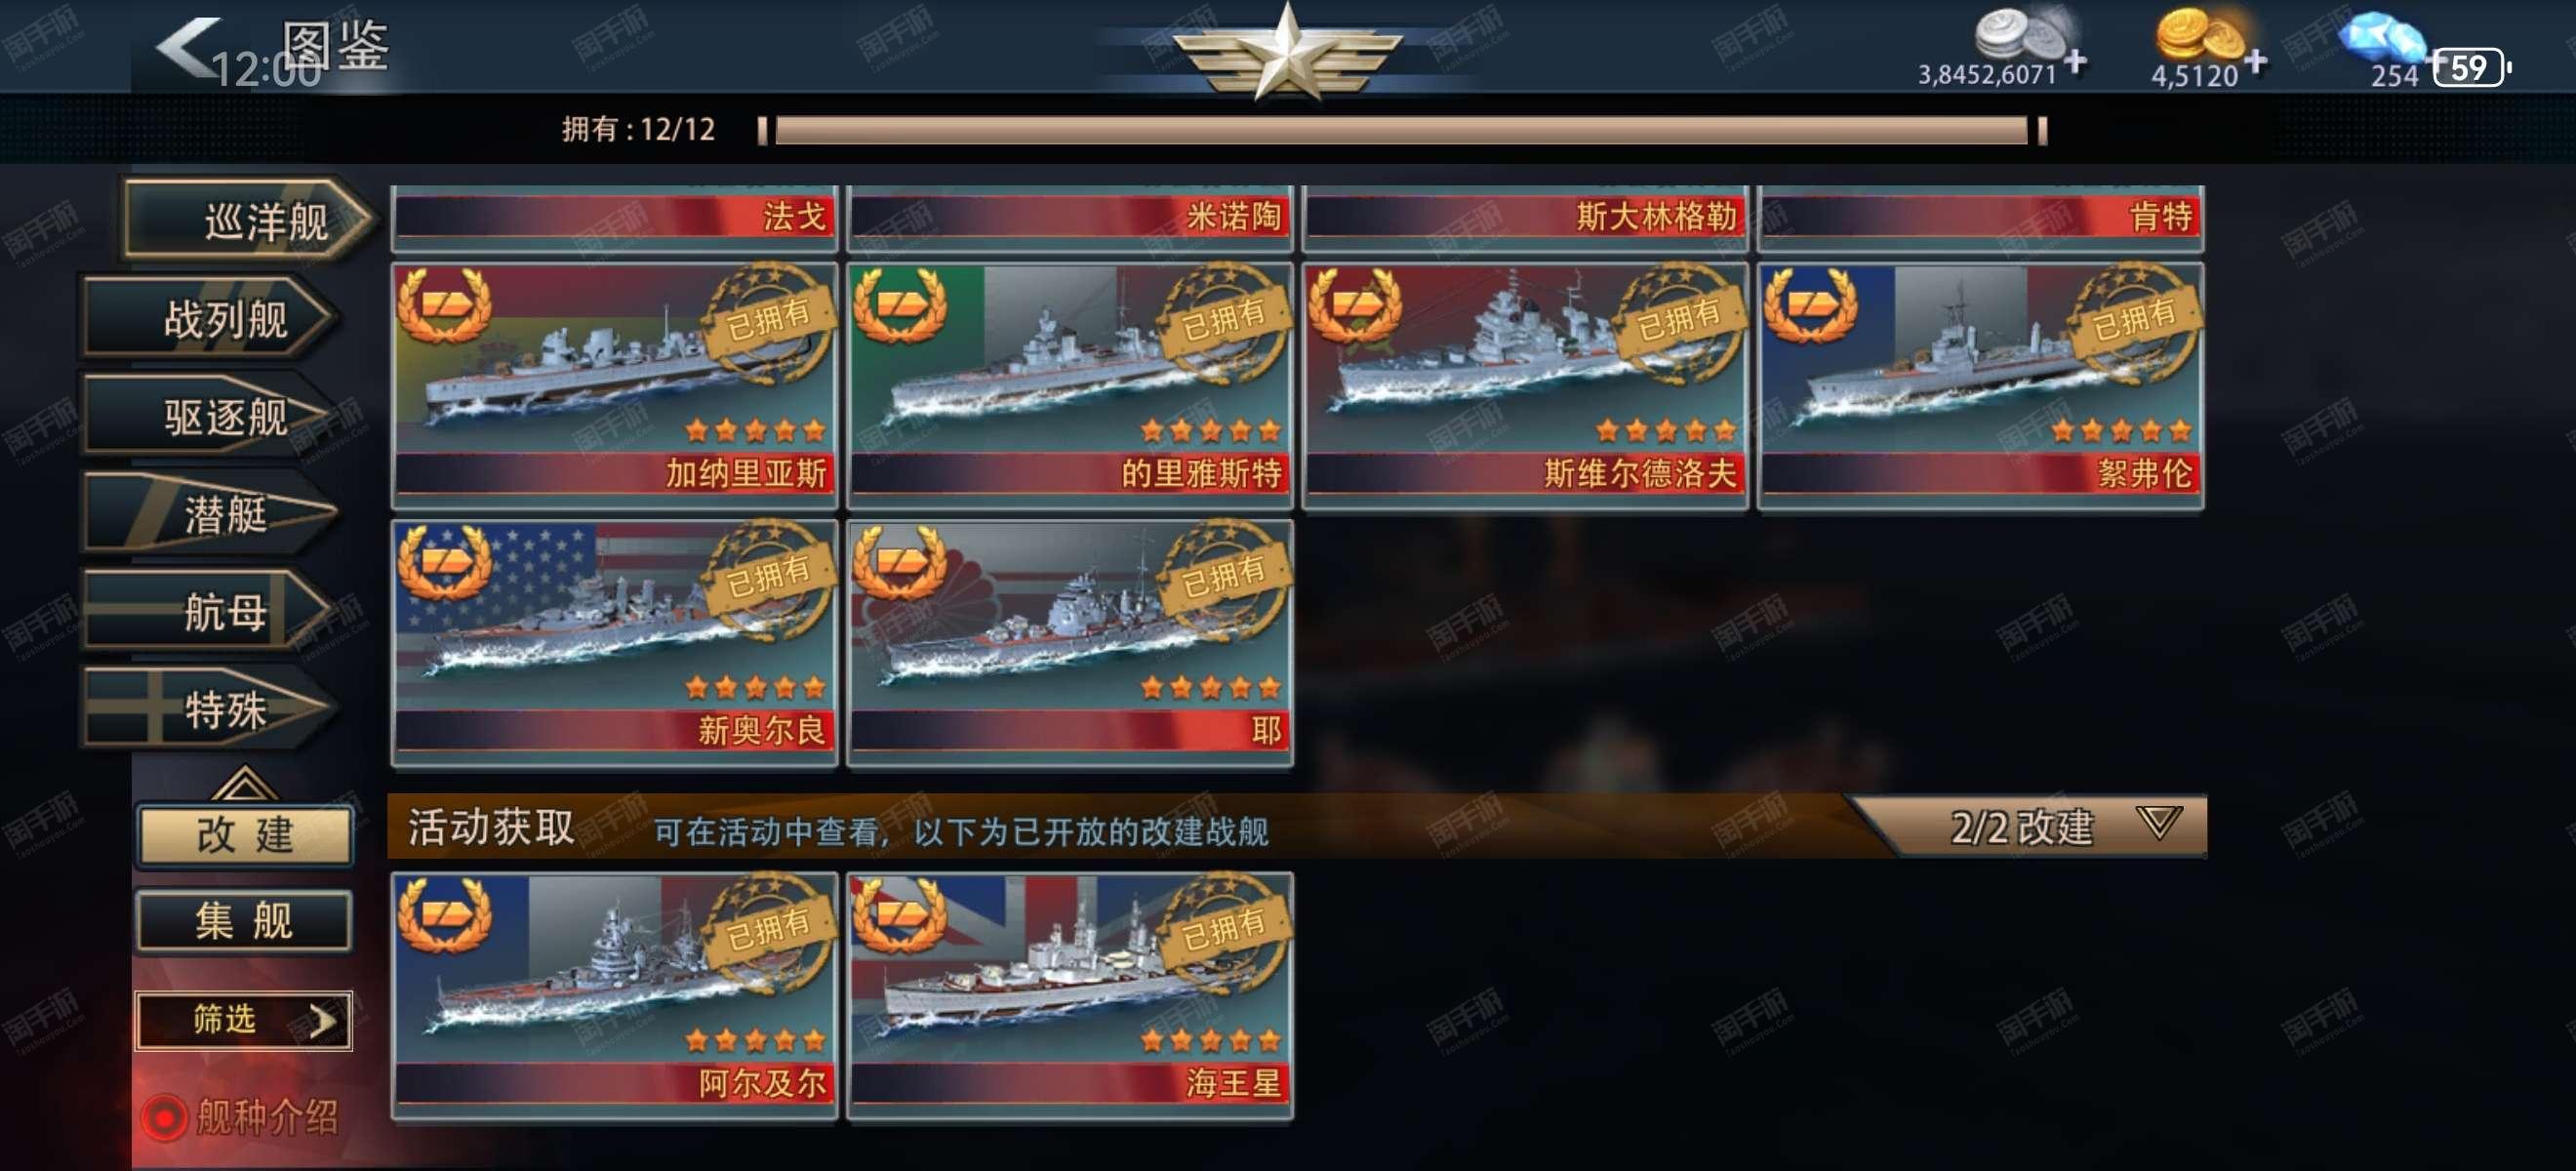
Task: Open the 阿尔及尔 ship card thumbnail
Action: (x=614, y=996)
